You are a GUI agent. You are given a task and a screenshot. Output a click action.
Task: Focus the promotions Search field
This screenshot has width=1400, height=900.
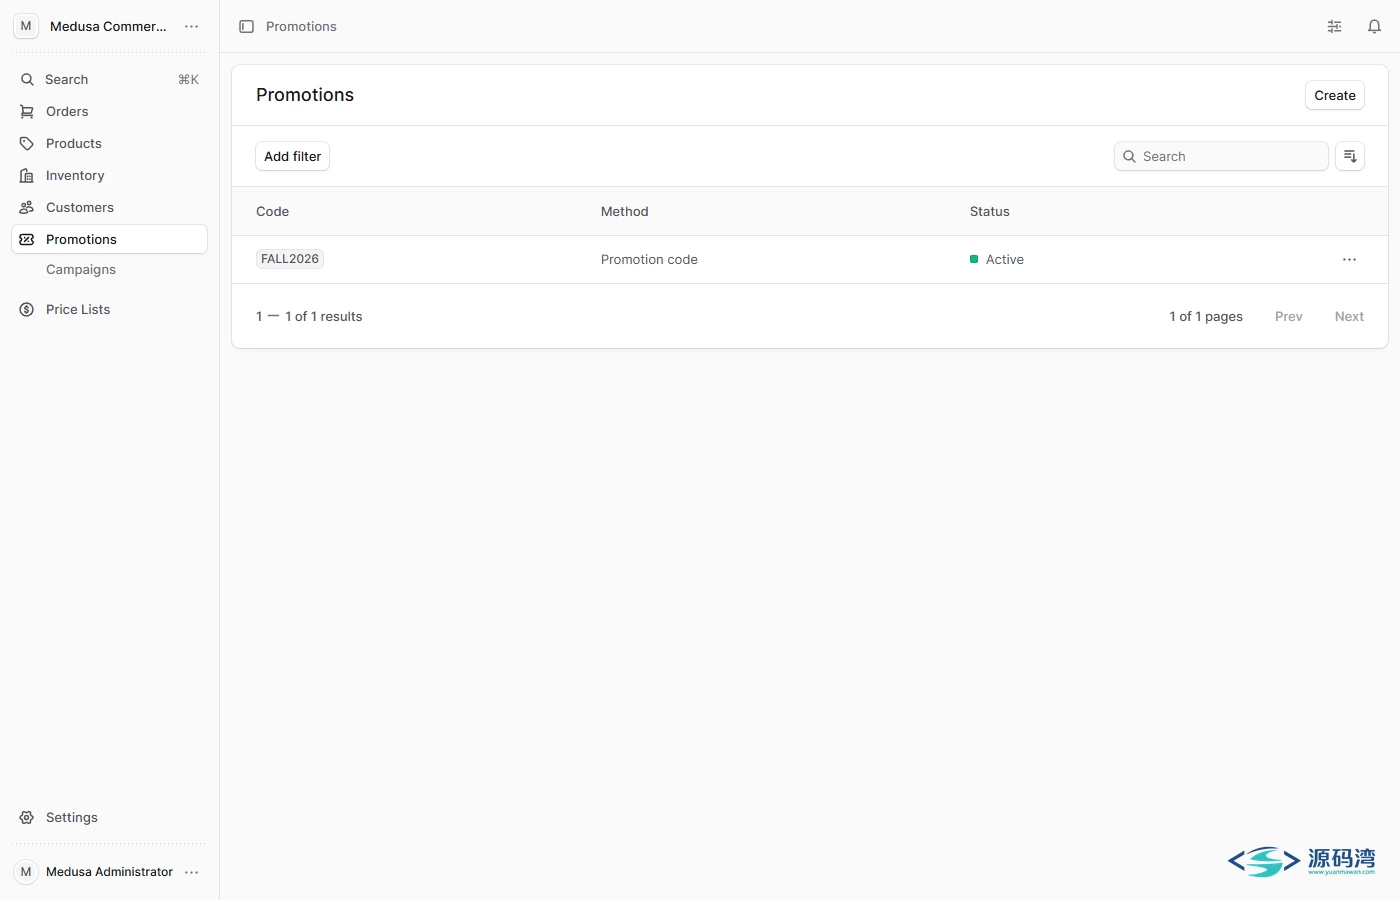tap(1221, 156)
